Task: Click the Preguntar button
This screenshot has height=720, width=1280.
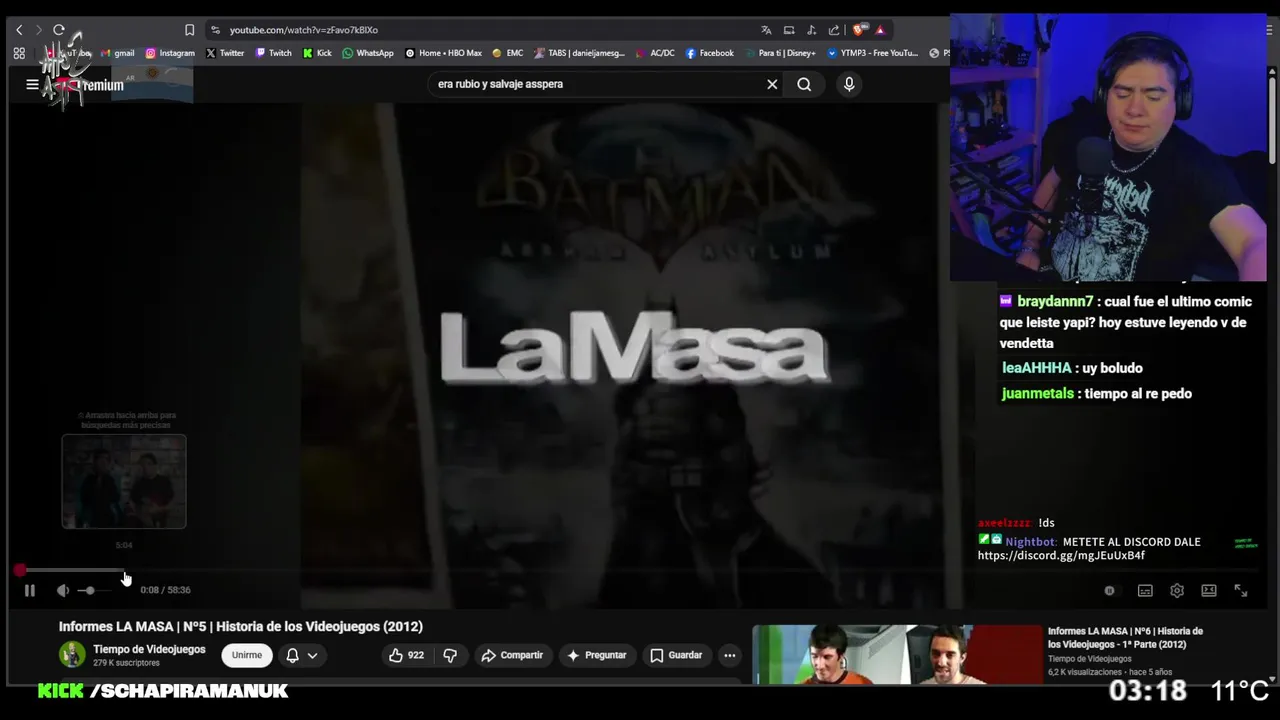Action: click(596, 655)
